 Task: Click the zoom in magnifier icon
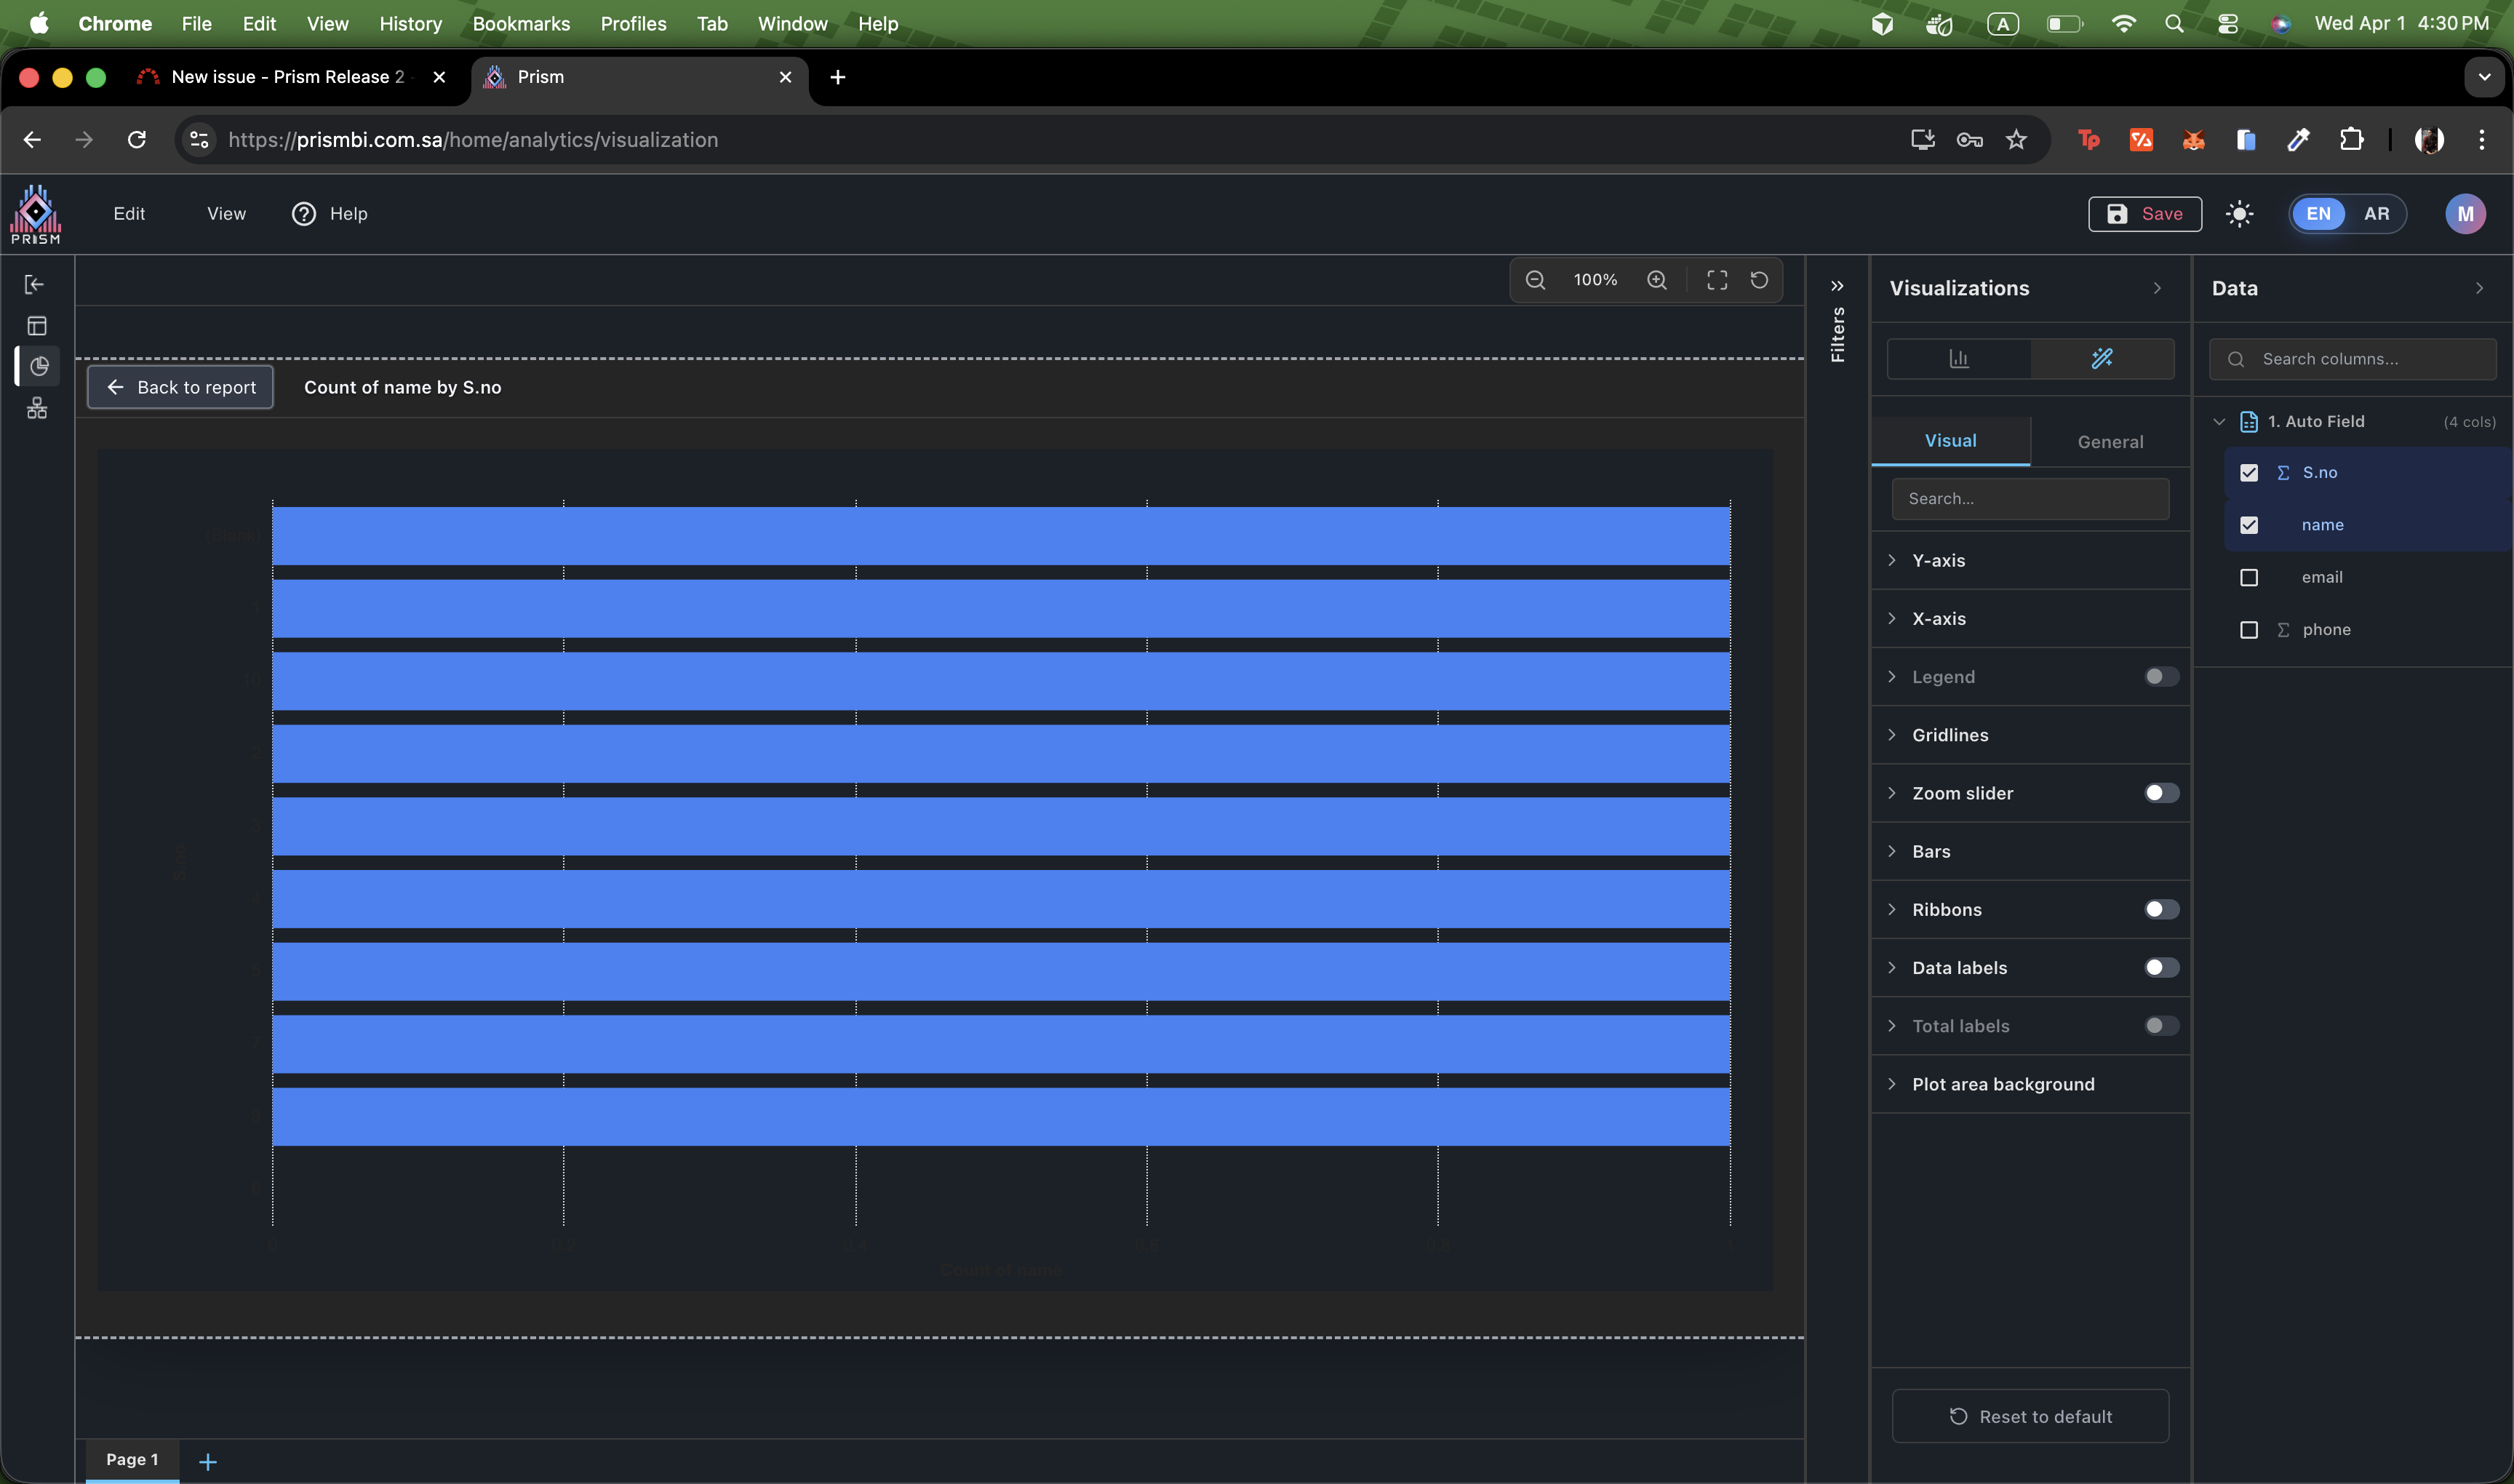1657,280
